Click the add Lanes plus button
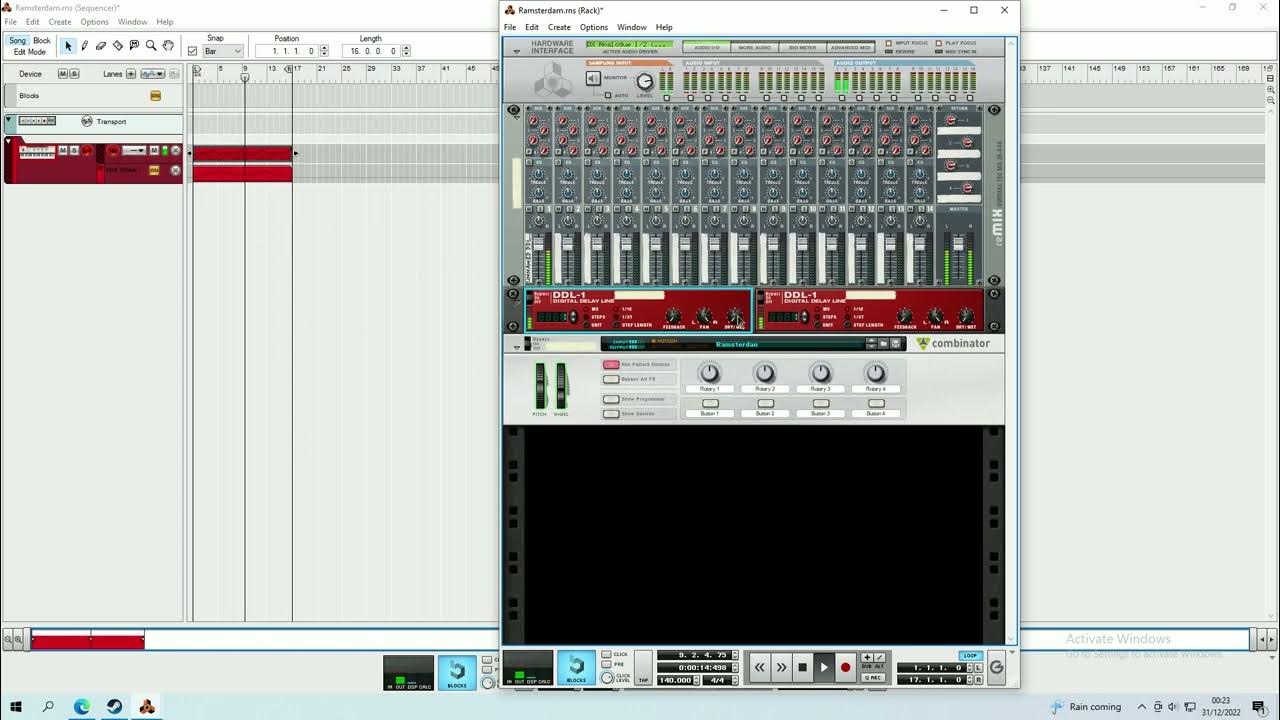 point(131,74)
